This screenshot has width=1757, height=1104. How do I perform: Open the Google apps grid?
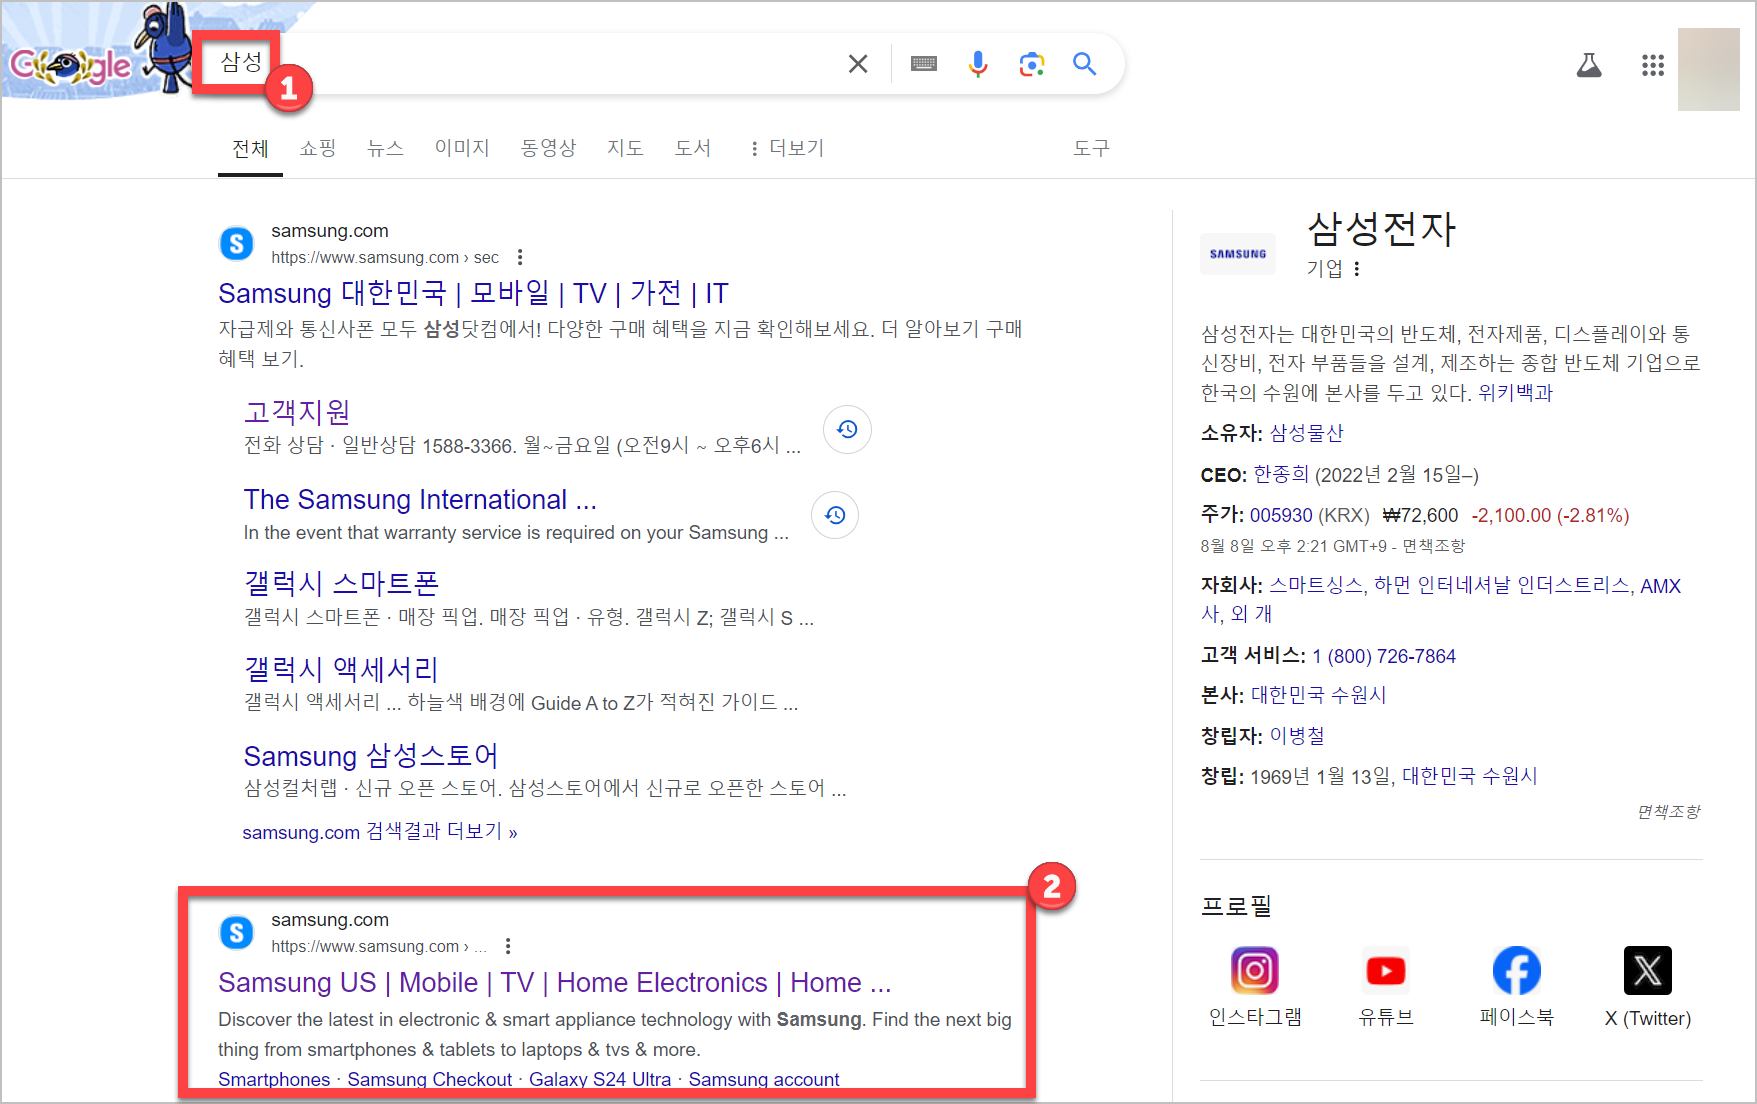point(1653,66)
